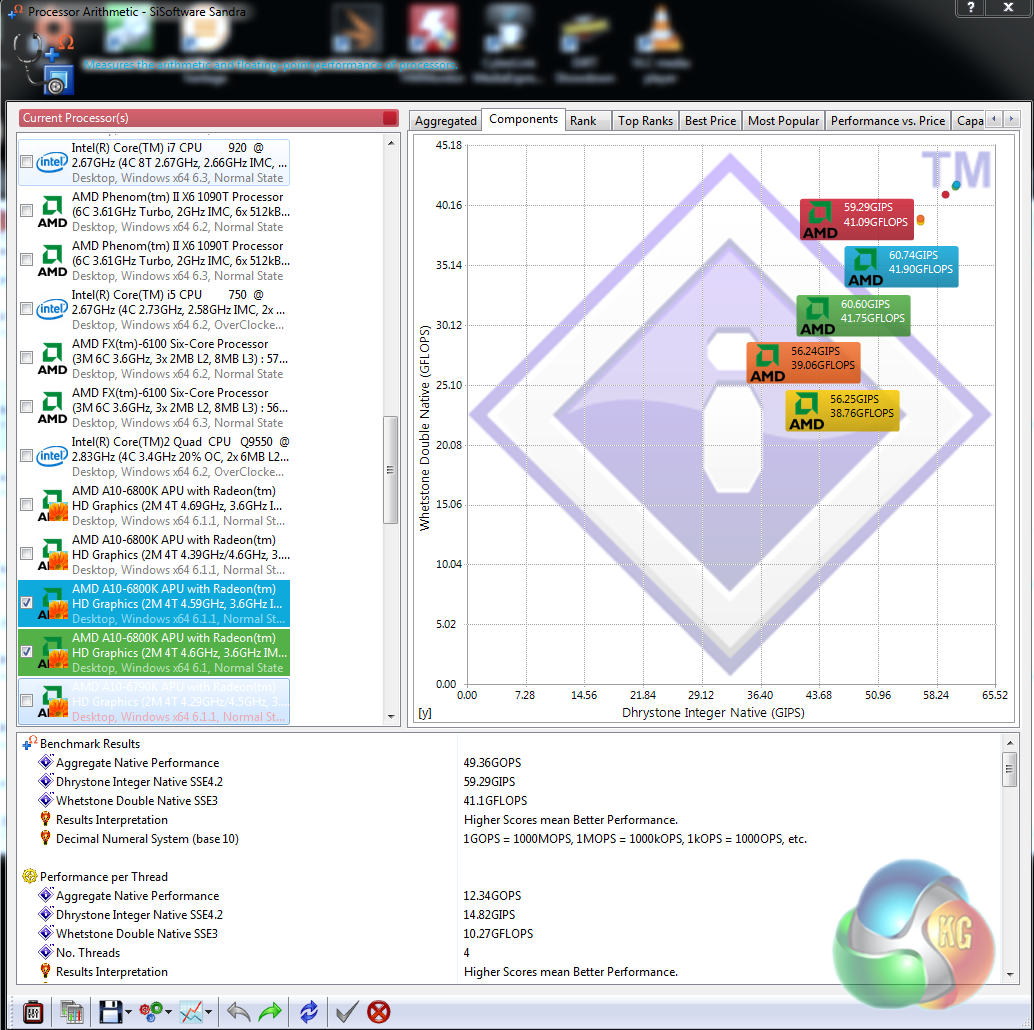This screenshot has width=1034, height=1030.
Task: Click the yellow AMD 56.25GIPS chart label
Action: point(843,411)
